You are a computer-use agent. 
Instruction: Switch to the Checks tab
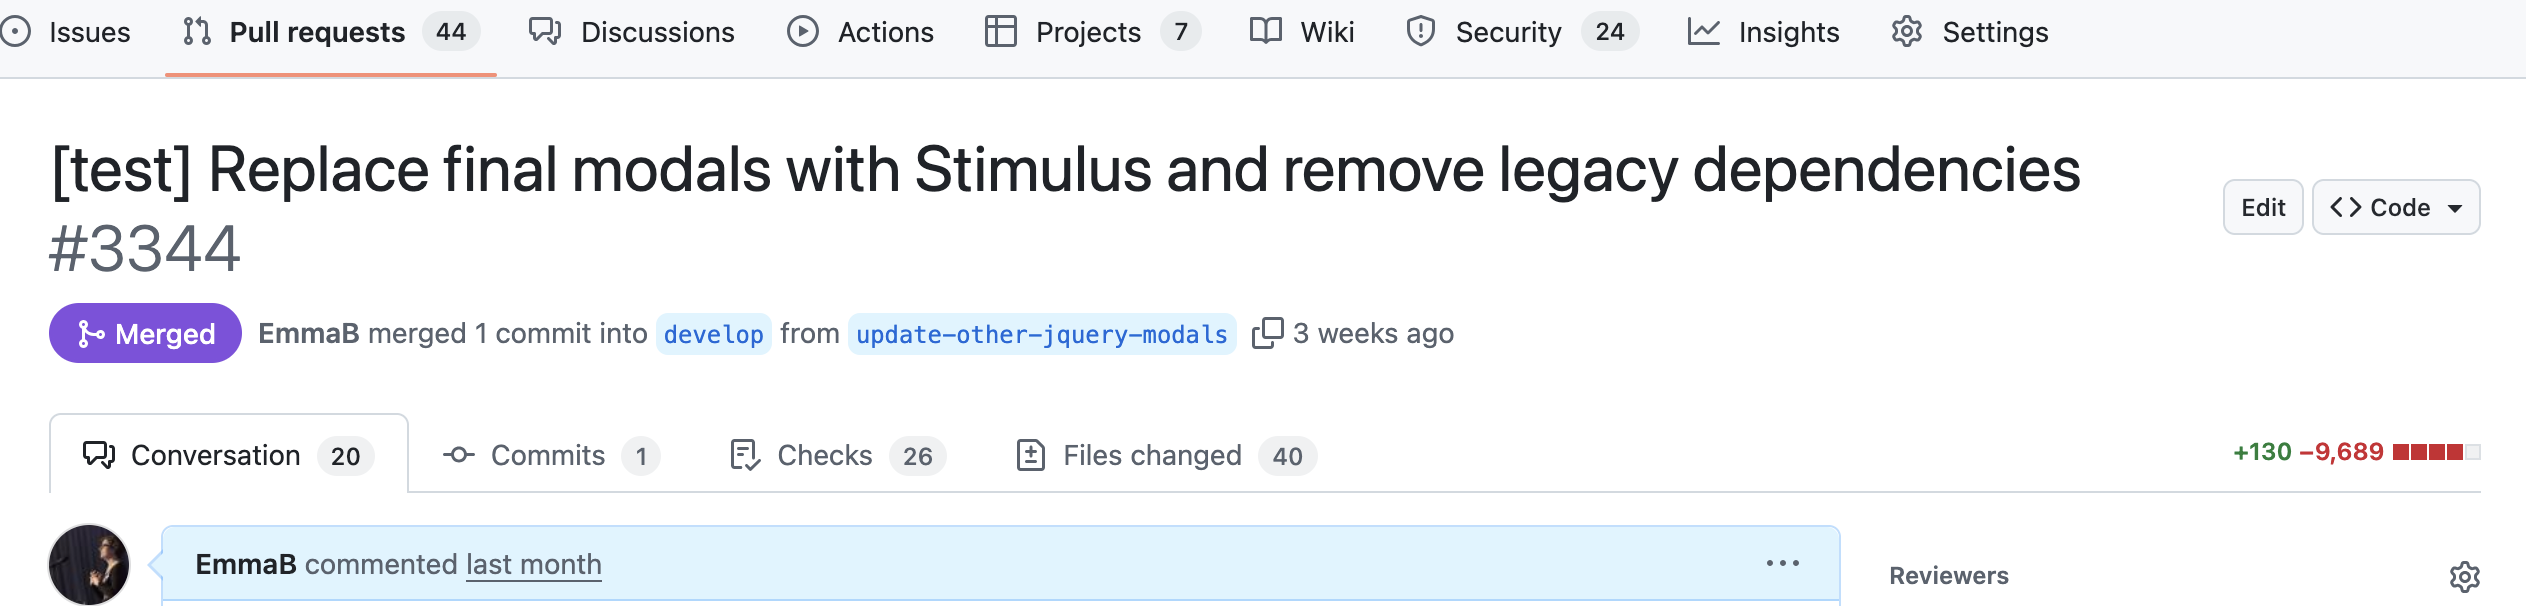tap(838, 455)
